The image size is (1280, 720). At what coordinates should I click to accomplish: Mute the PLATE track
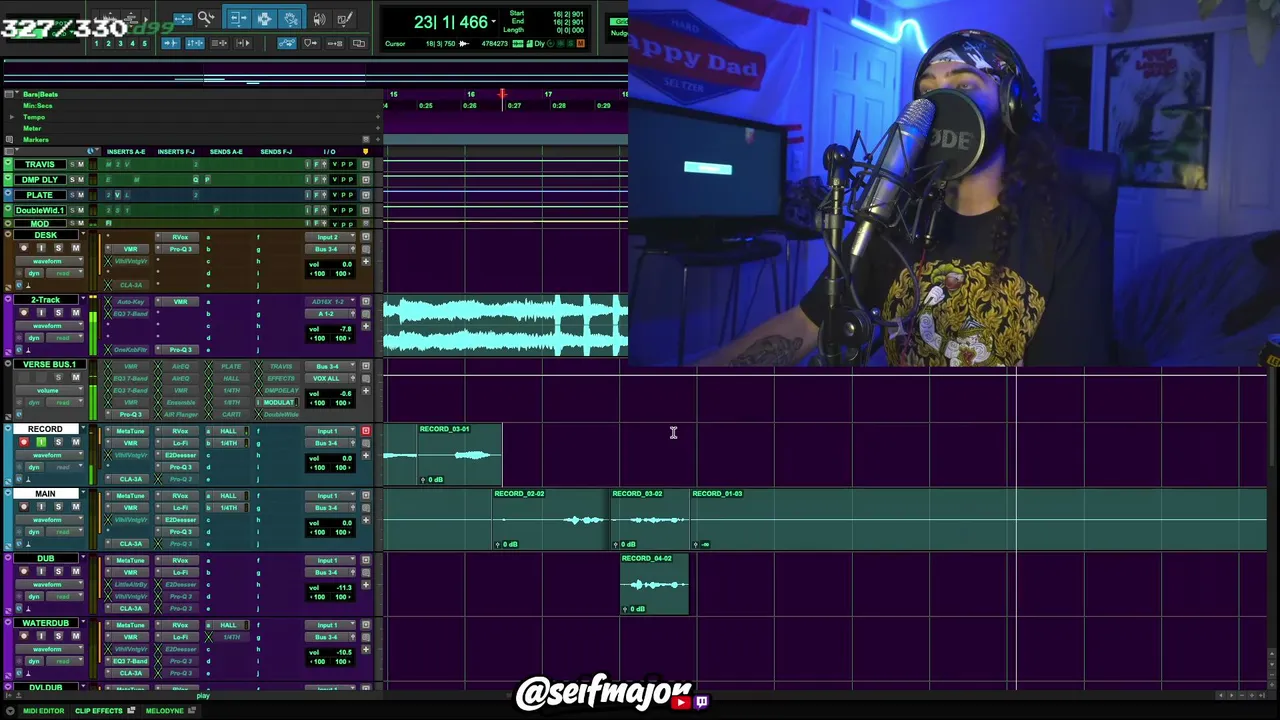(81, 195)
